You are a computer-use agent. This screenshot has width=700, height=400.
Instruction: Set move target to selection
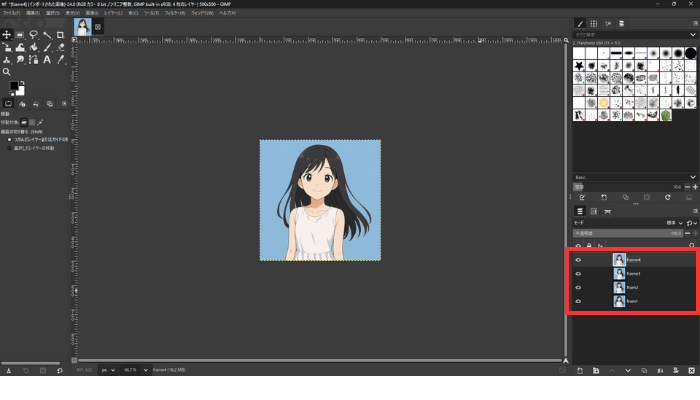(x=32, y=122)
